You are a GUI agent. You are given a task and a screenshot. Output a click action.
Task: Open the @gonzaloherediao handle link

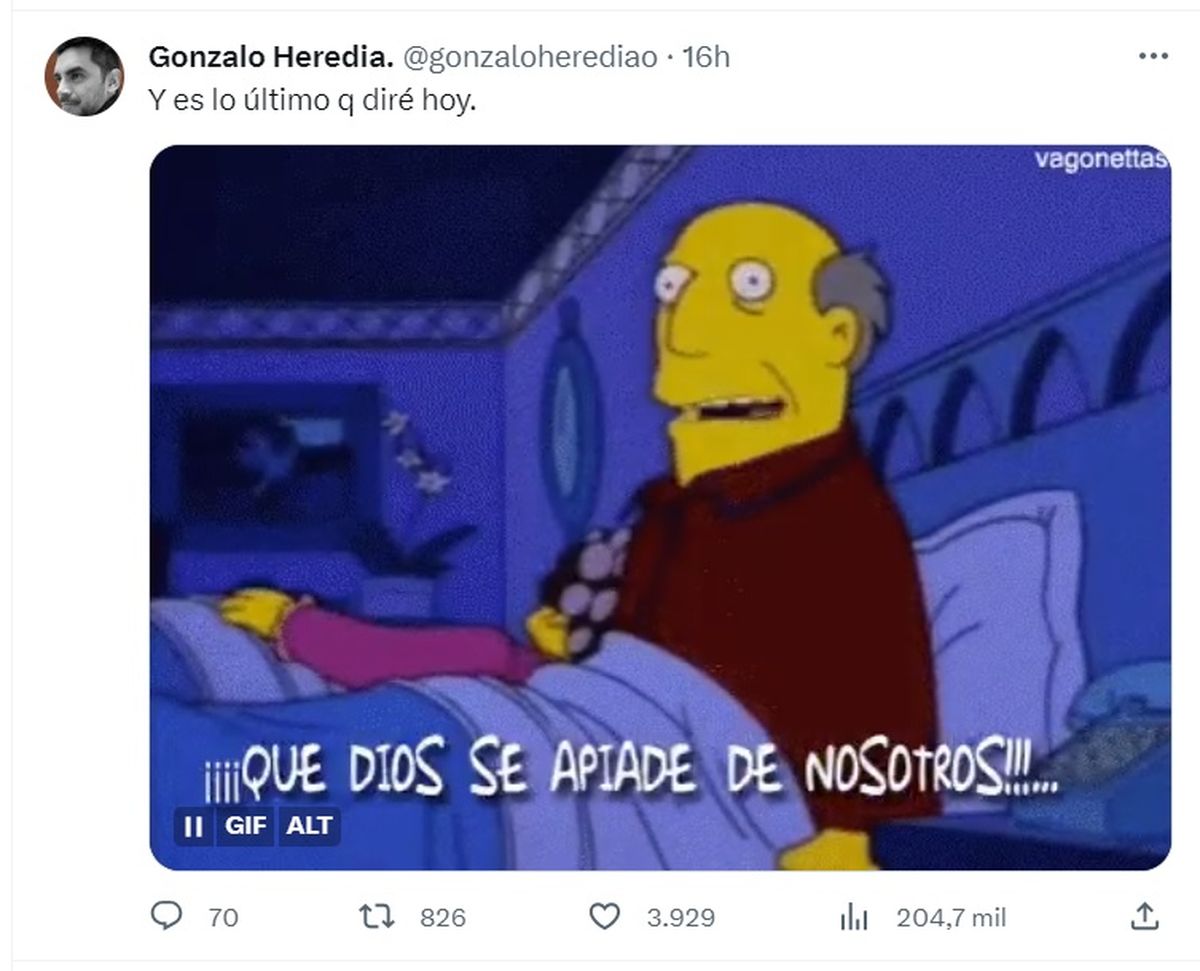tap(530, 58)
